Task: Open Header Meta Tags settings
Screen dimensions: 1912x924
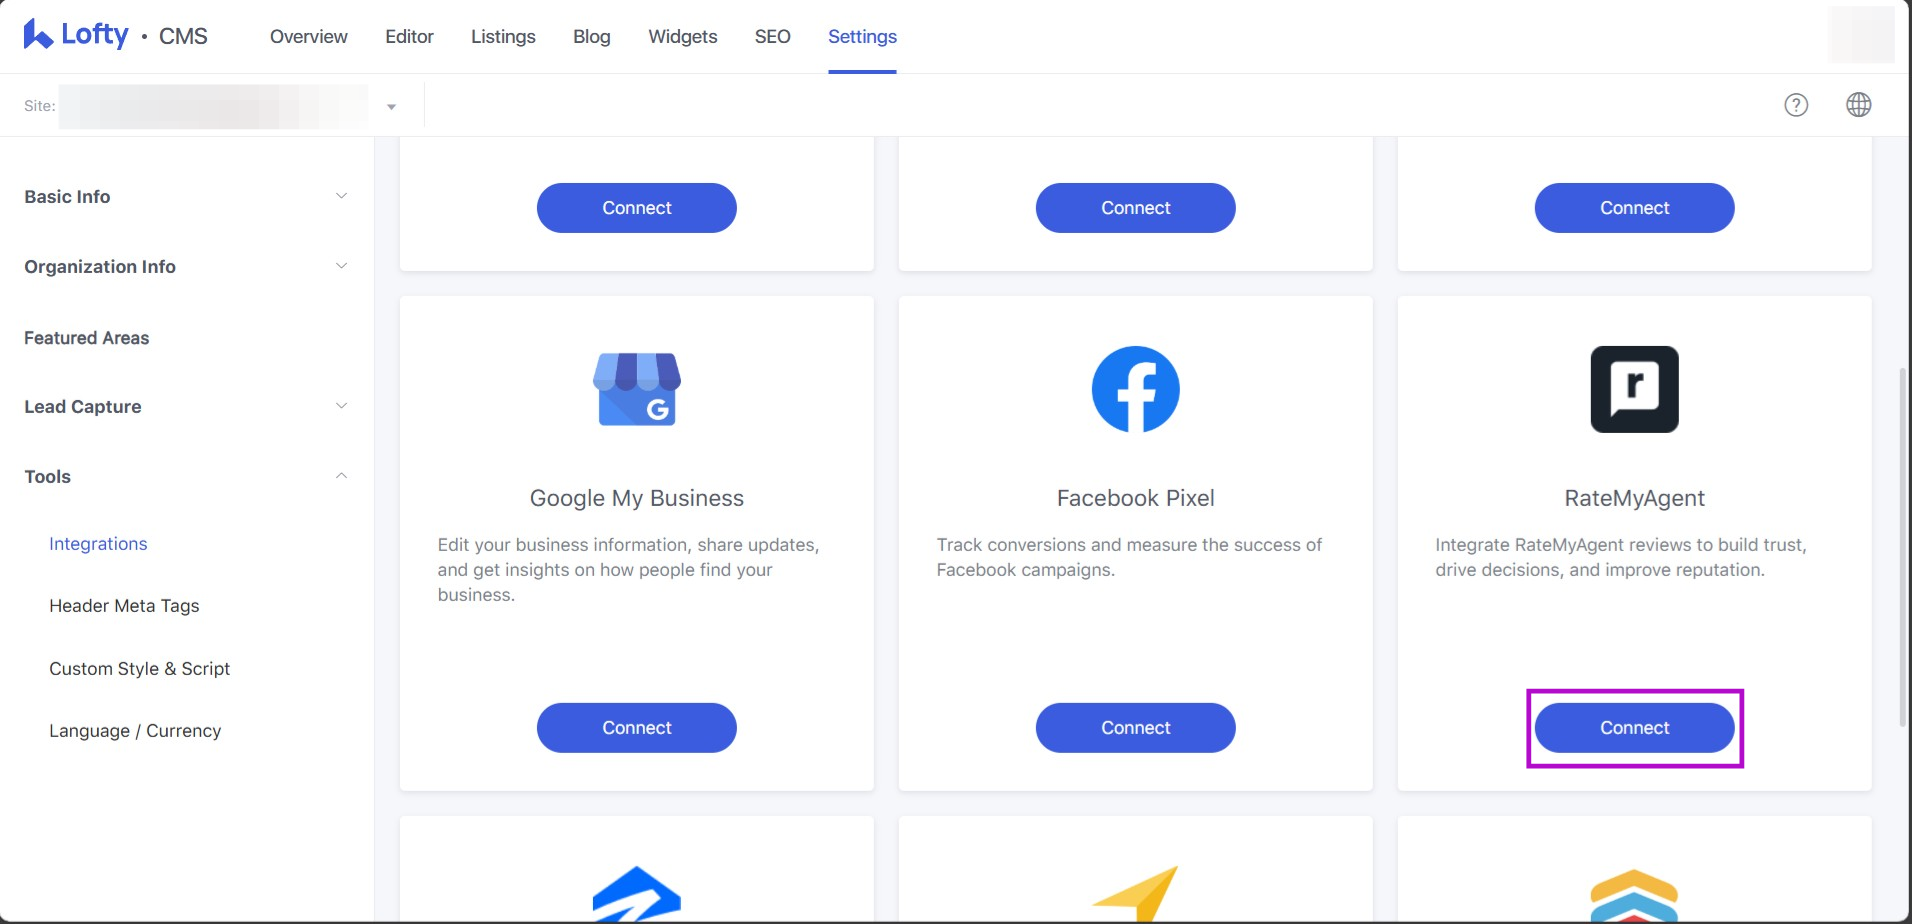Action: [x=124, y=606]
